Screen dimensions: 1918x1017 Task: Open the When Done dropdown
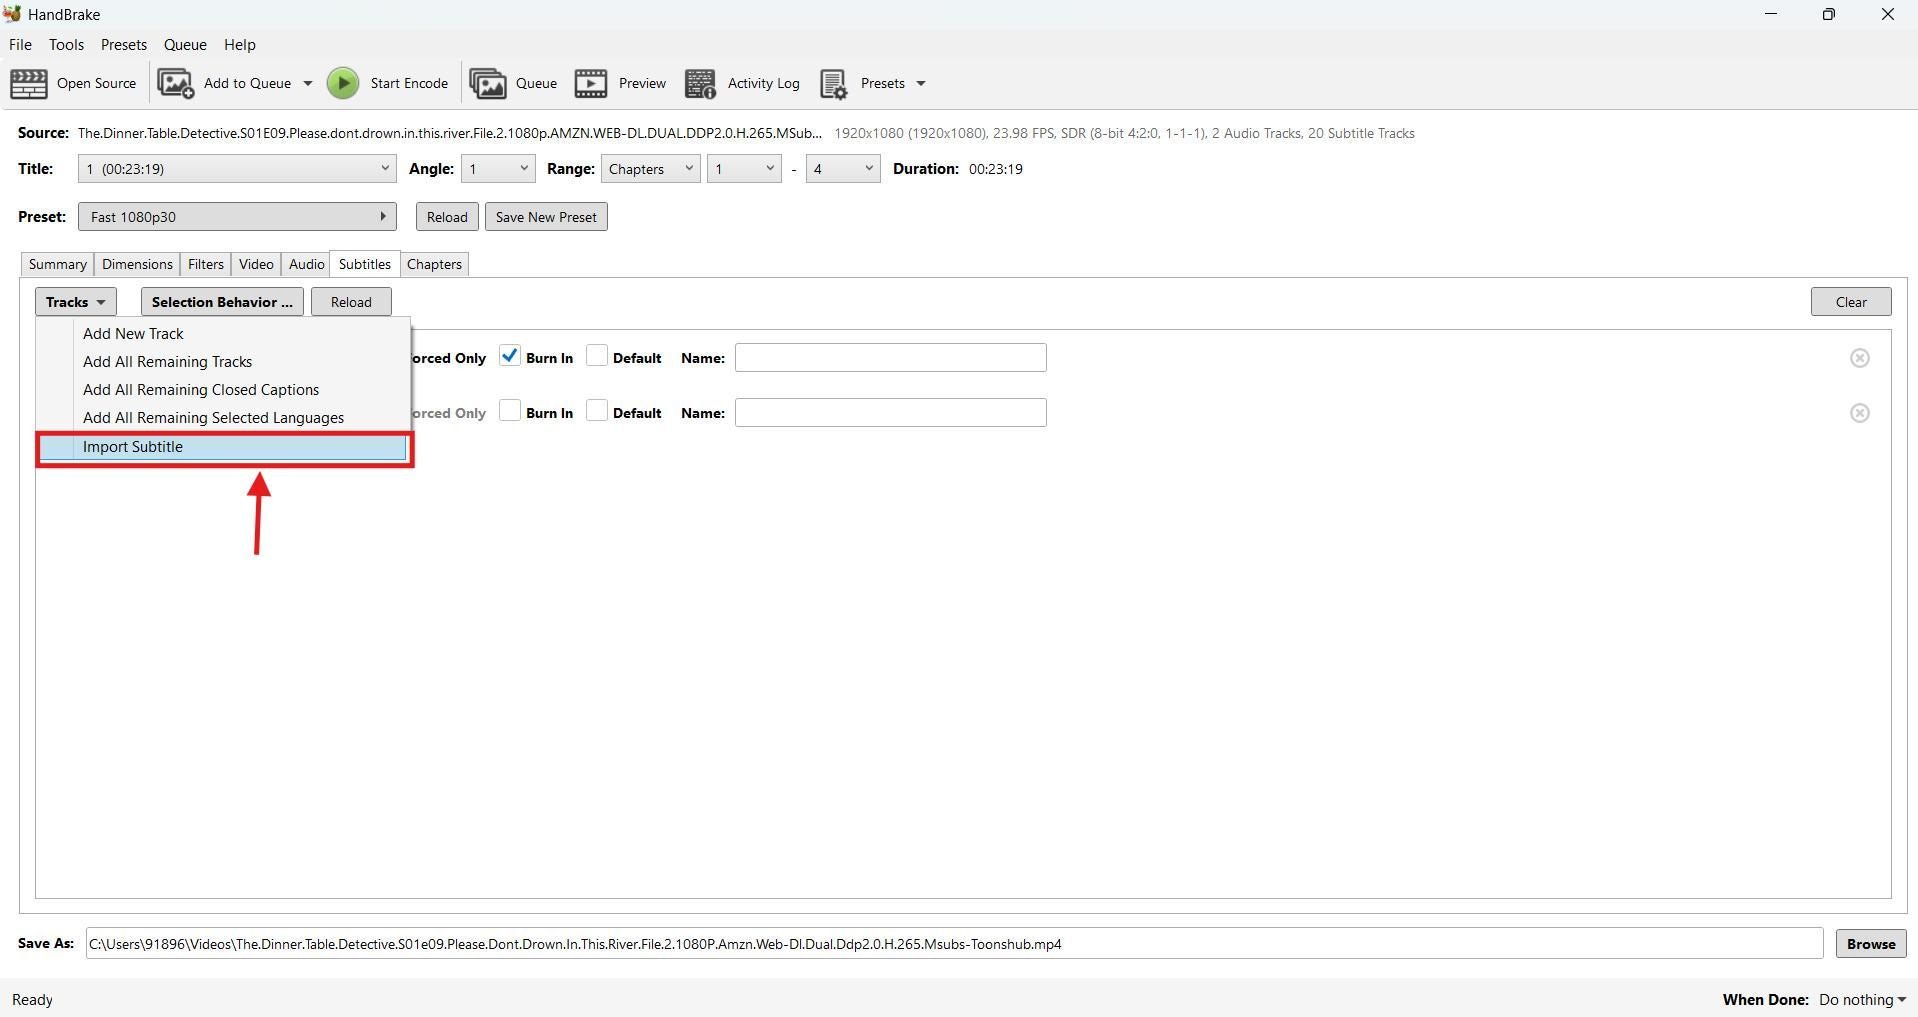[1862, 1000]
